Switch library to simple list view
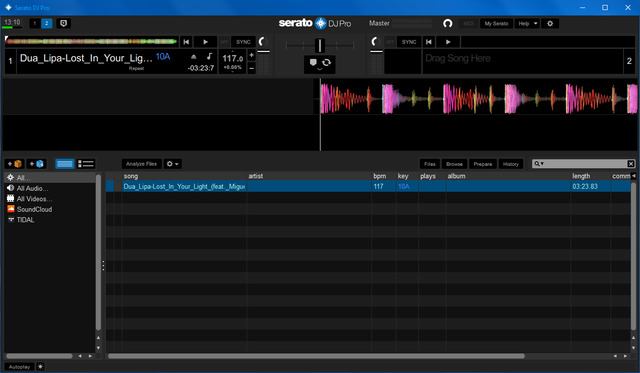Screen dimensions: 640x373 coord(64,164)
